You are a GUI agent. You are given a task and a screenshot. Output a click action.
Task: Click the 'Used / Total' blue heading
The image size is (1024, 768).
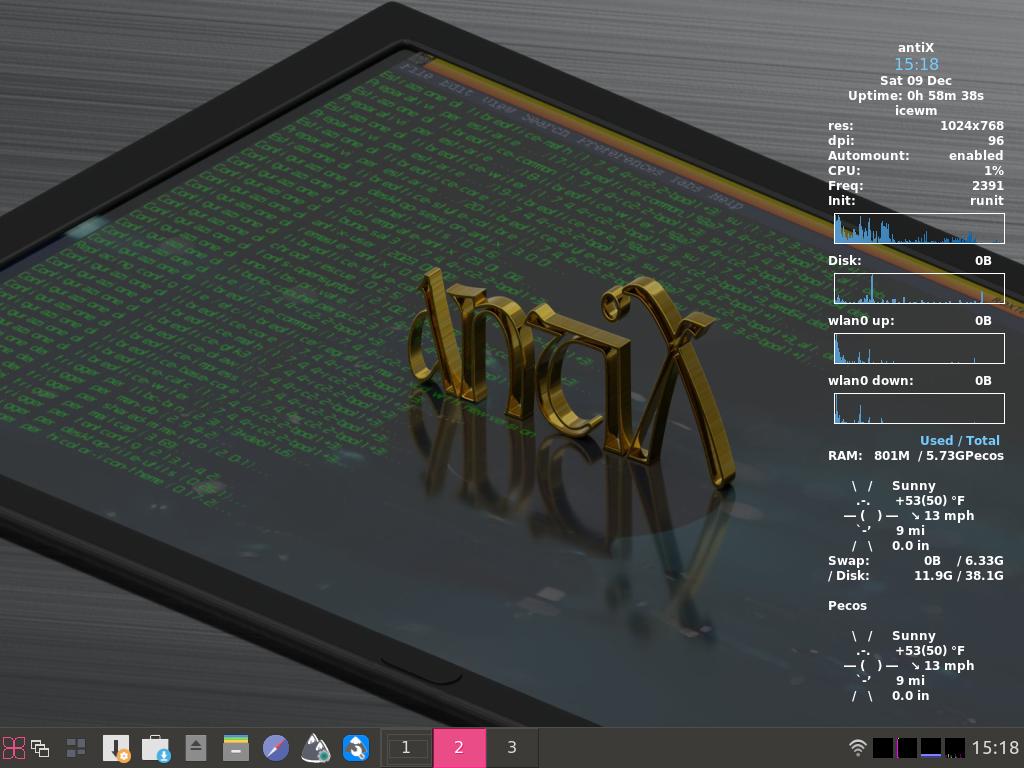pos(960,440)
